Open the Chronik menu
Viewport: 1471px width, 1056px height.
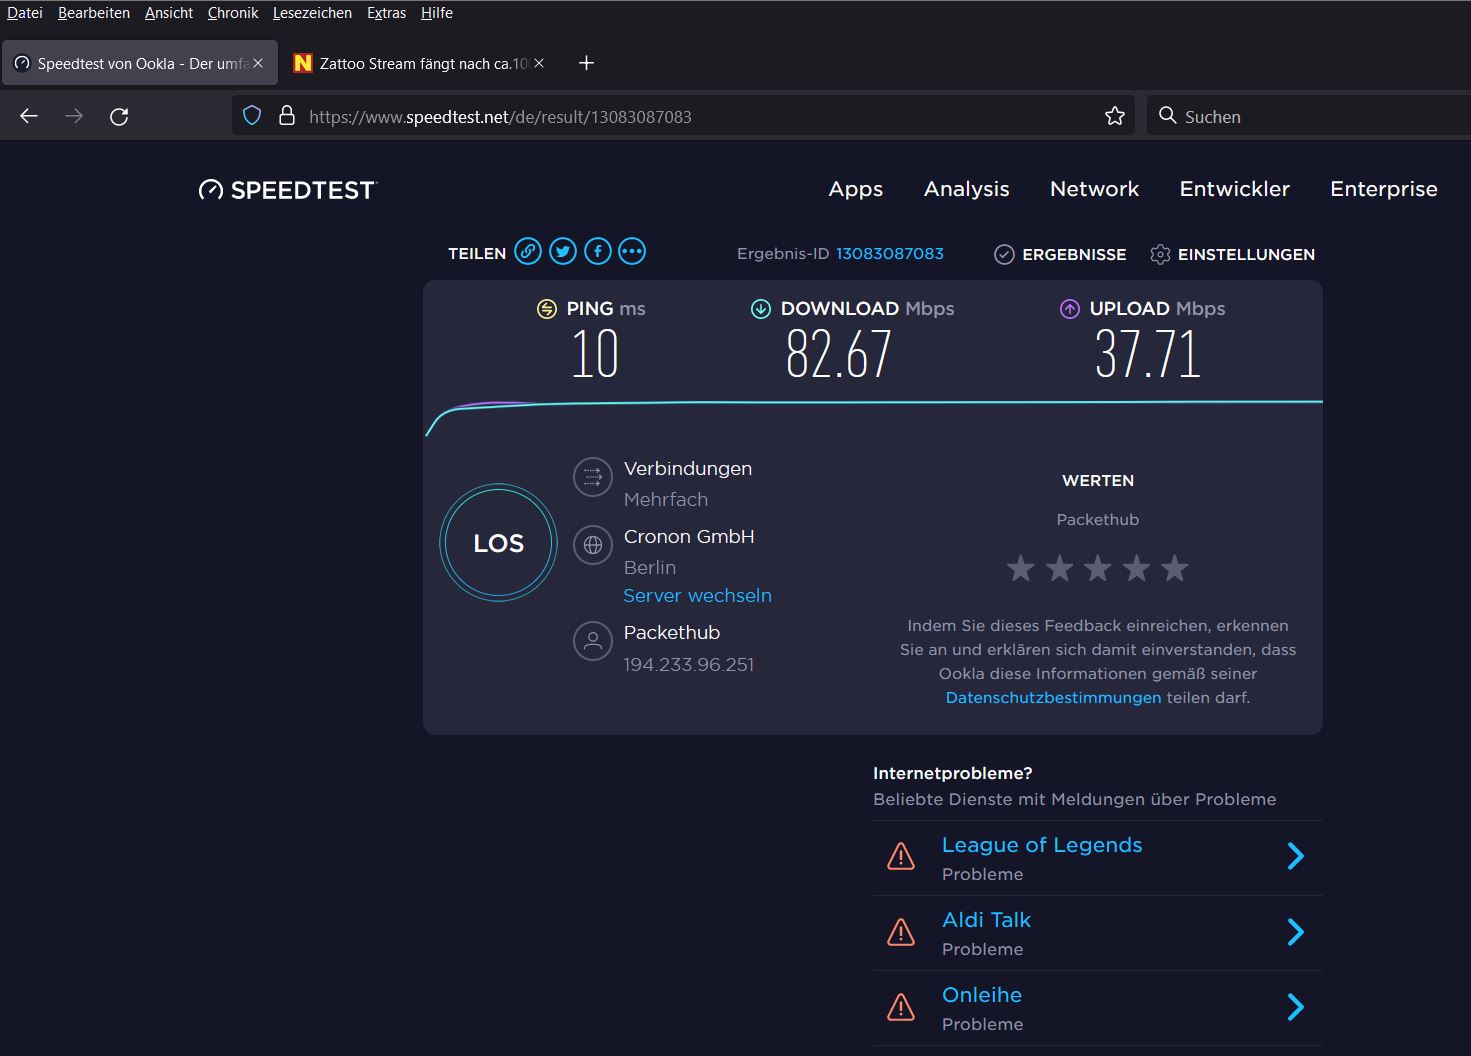click(233, 13)
